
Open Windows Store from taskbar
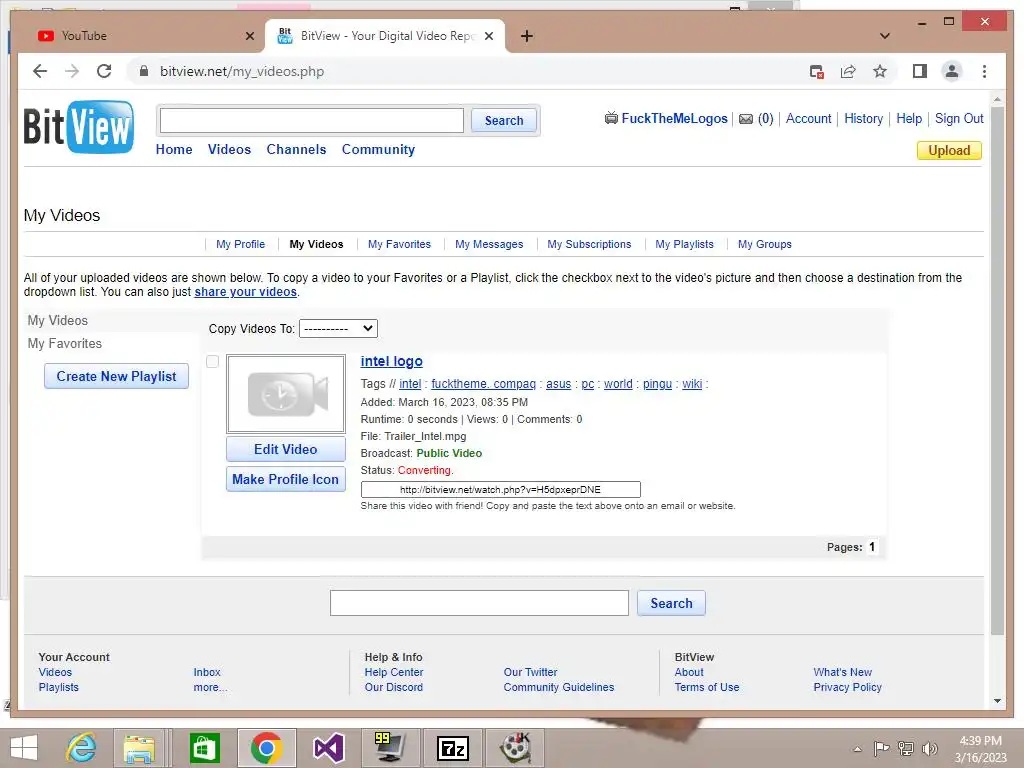pos(204,748)
